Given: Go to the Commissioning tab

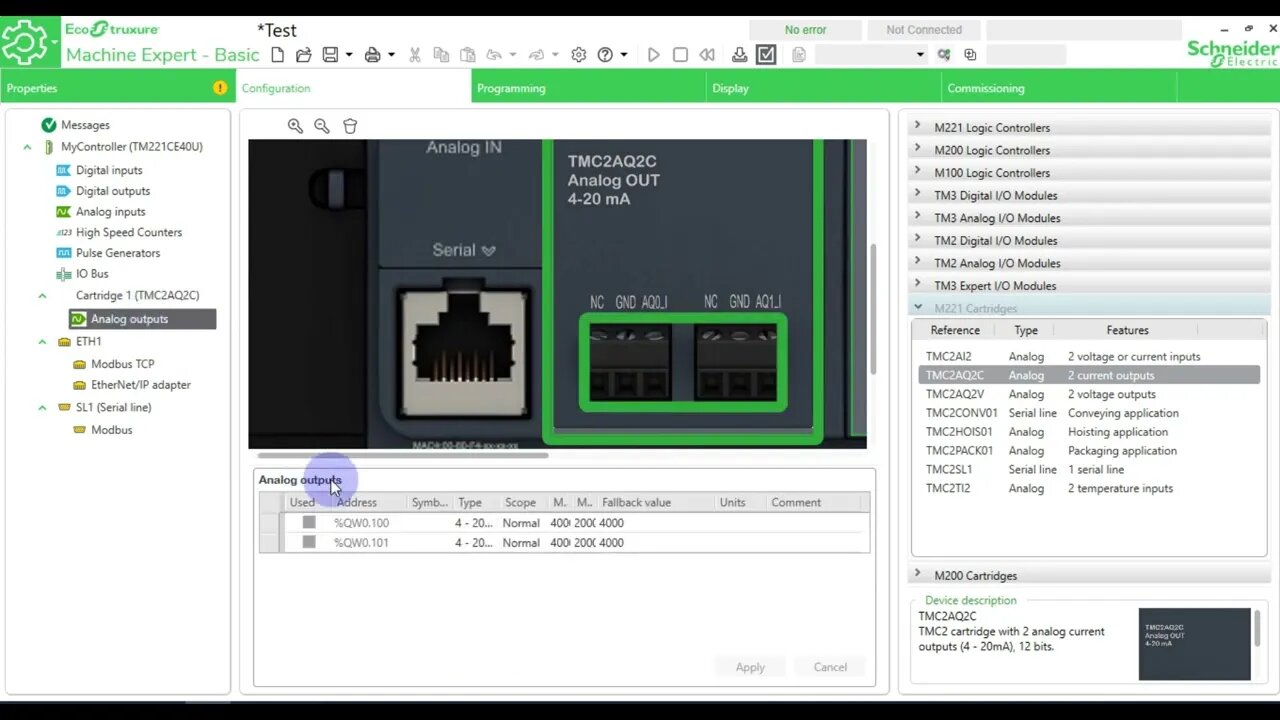Looking at the screenshot, I should pyautogui.click(x=1059, y=88).
